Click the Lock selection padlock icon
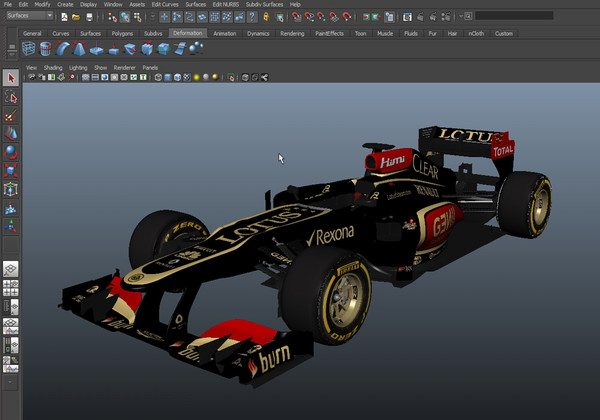 click(x=266, y=17)
